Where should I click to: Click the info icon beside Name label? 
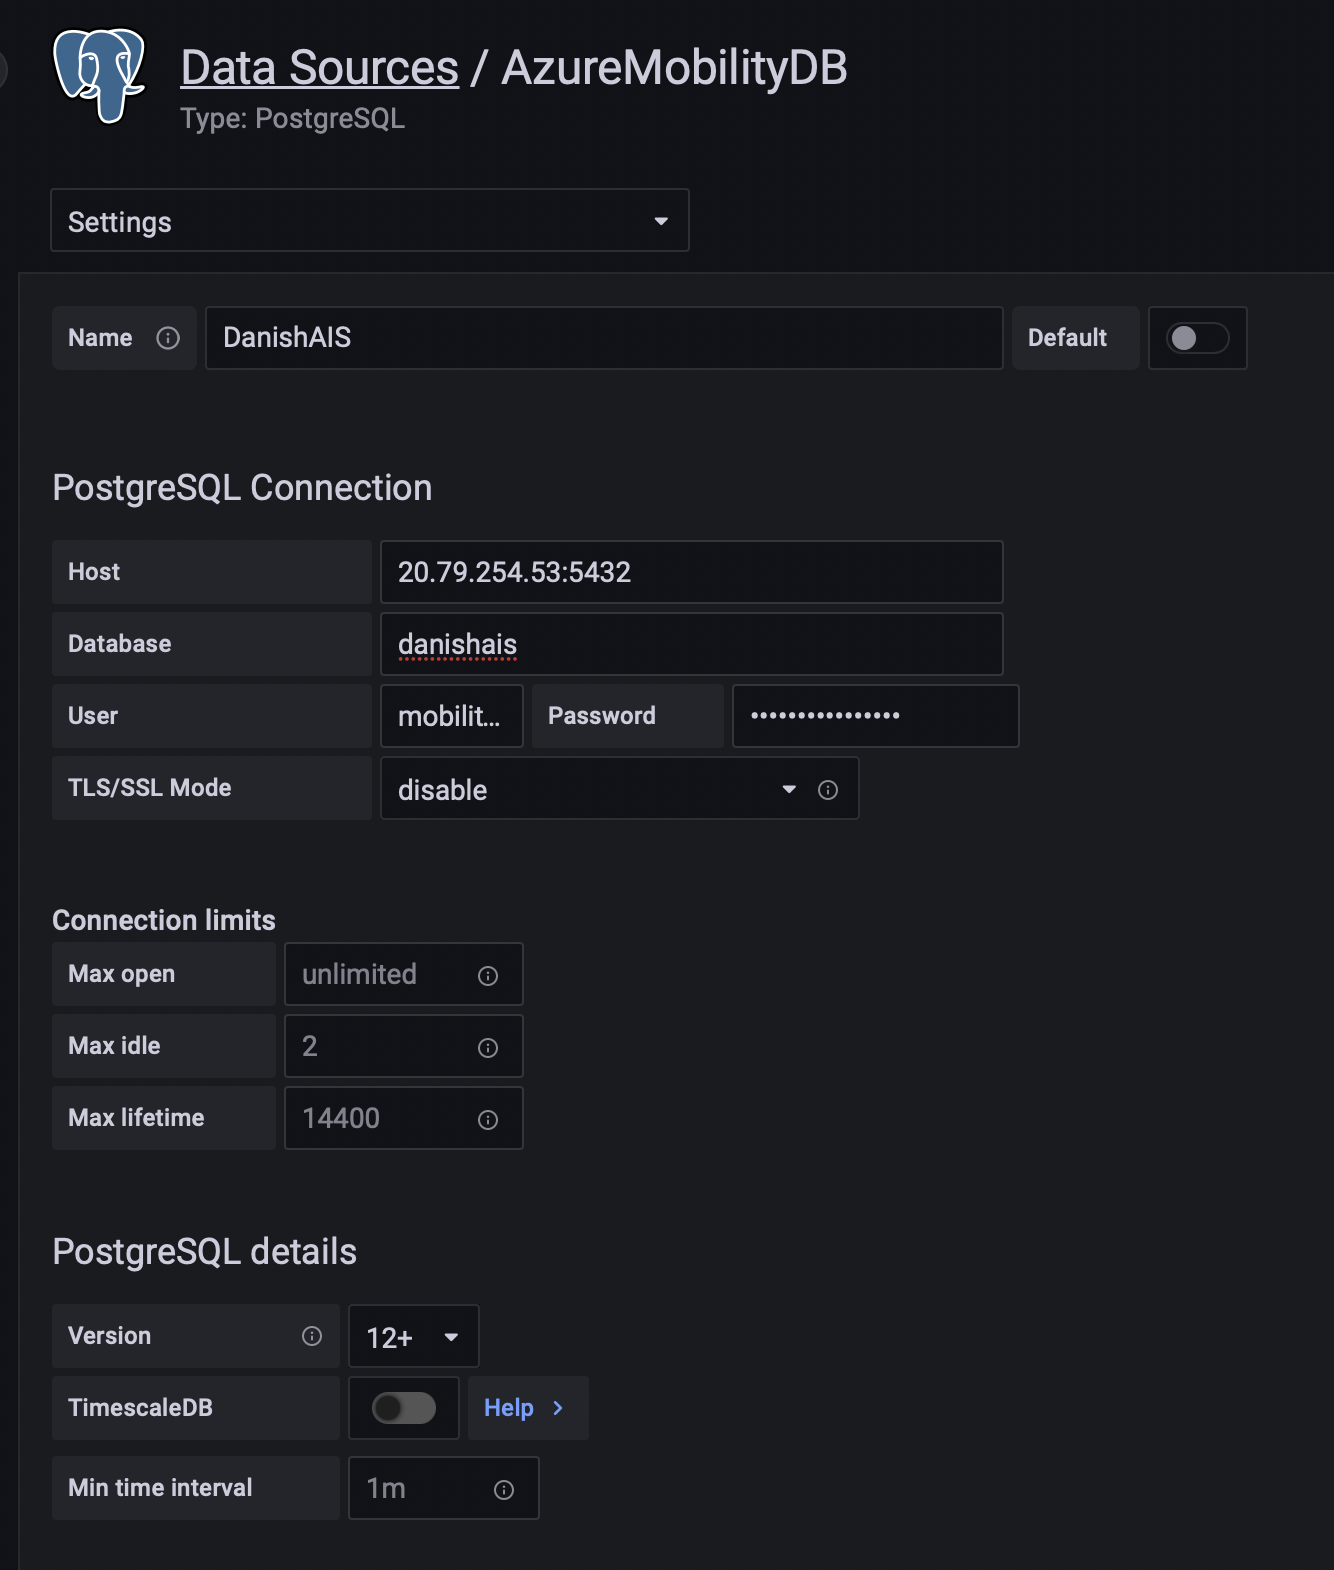pos(168,338)
